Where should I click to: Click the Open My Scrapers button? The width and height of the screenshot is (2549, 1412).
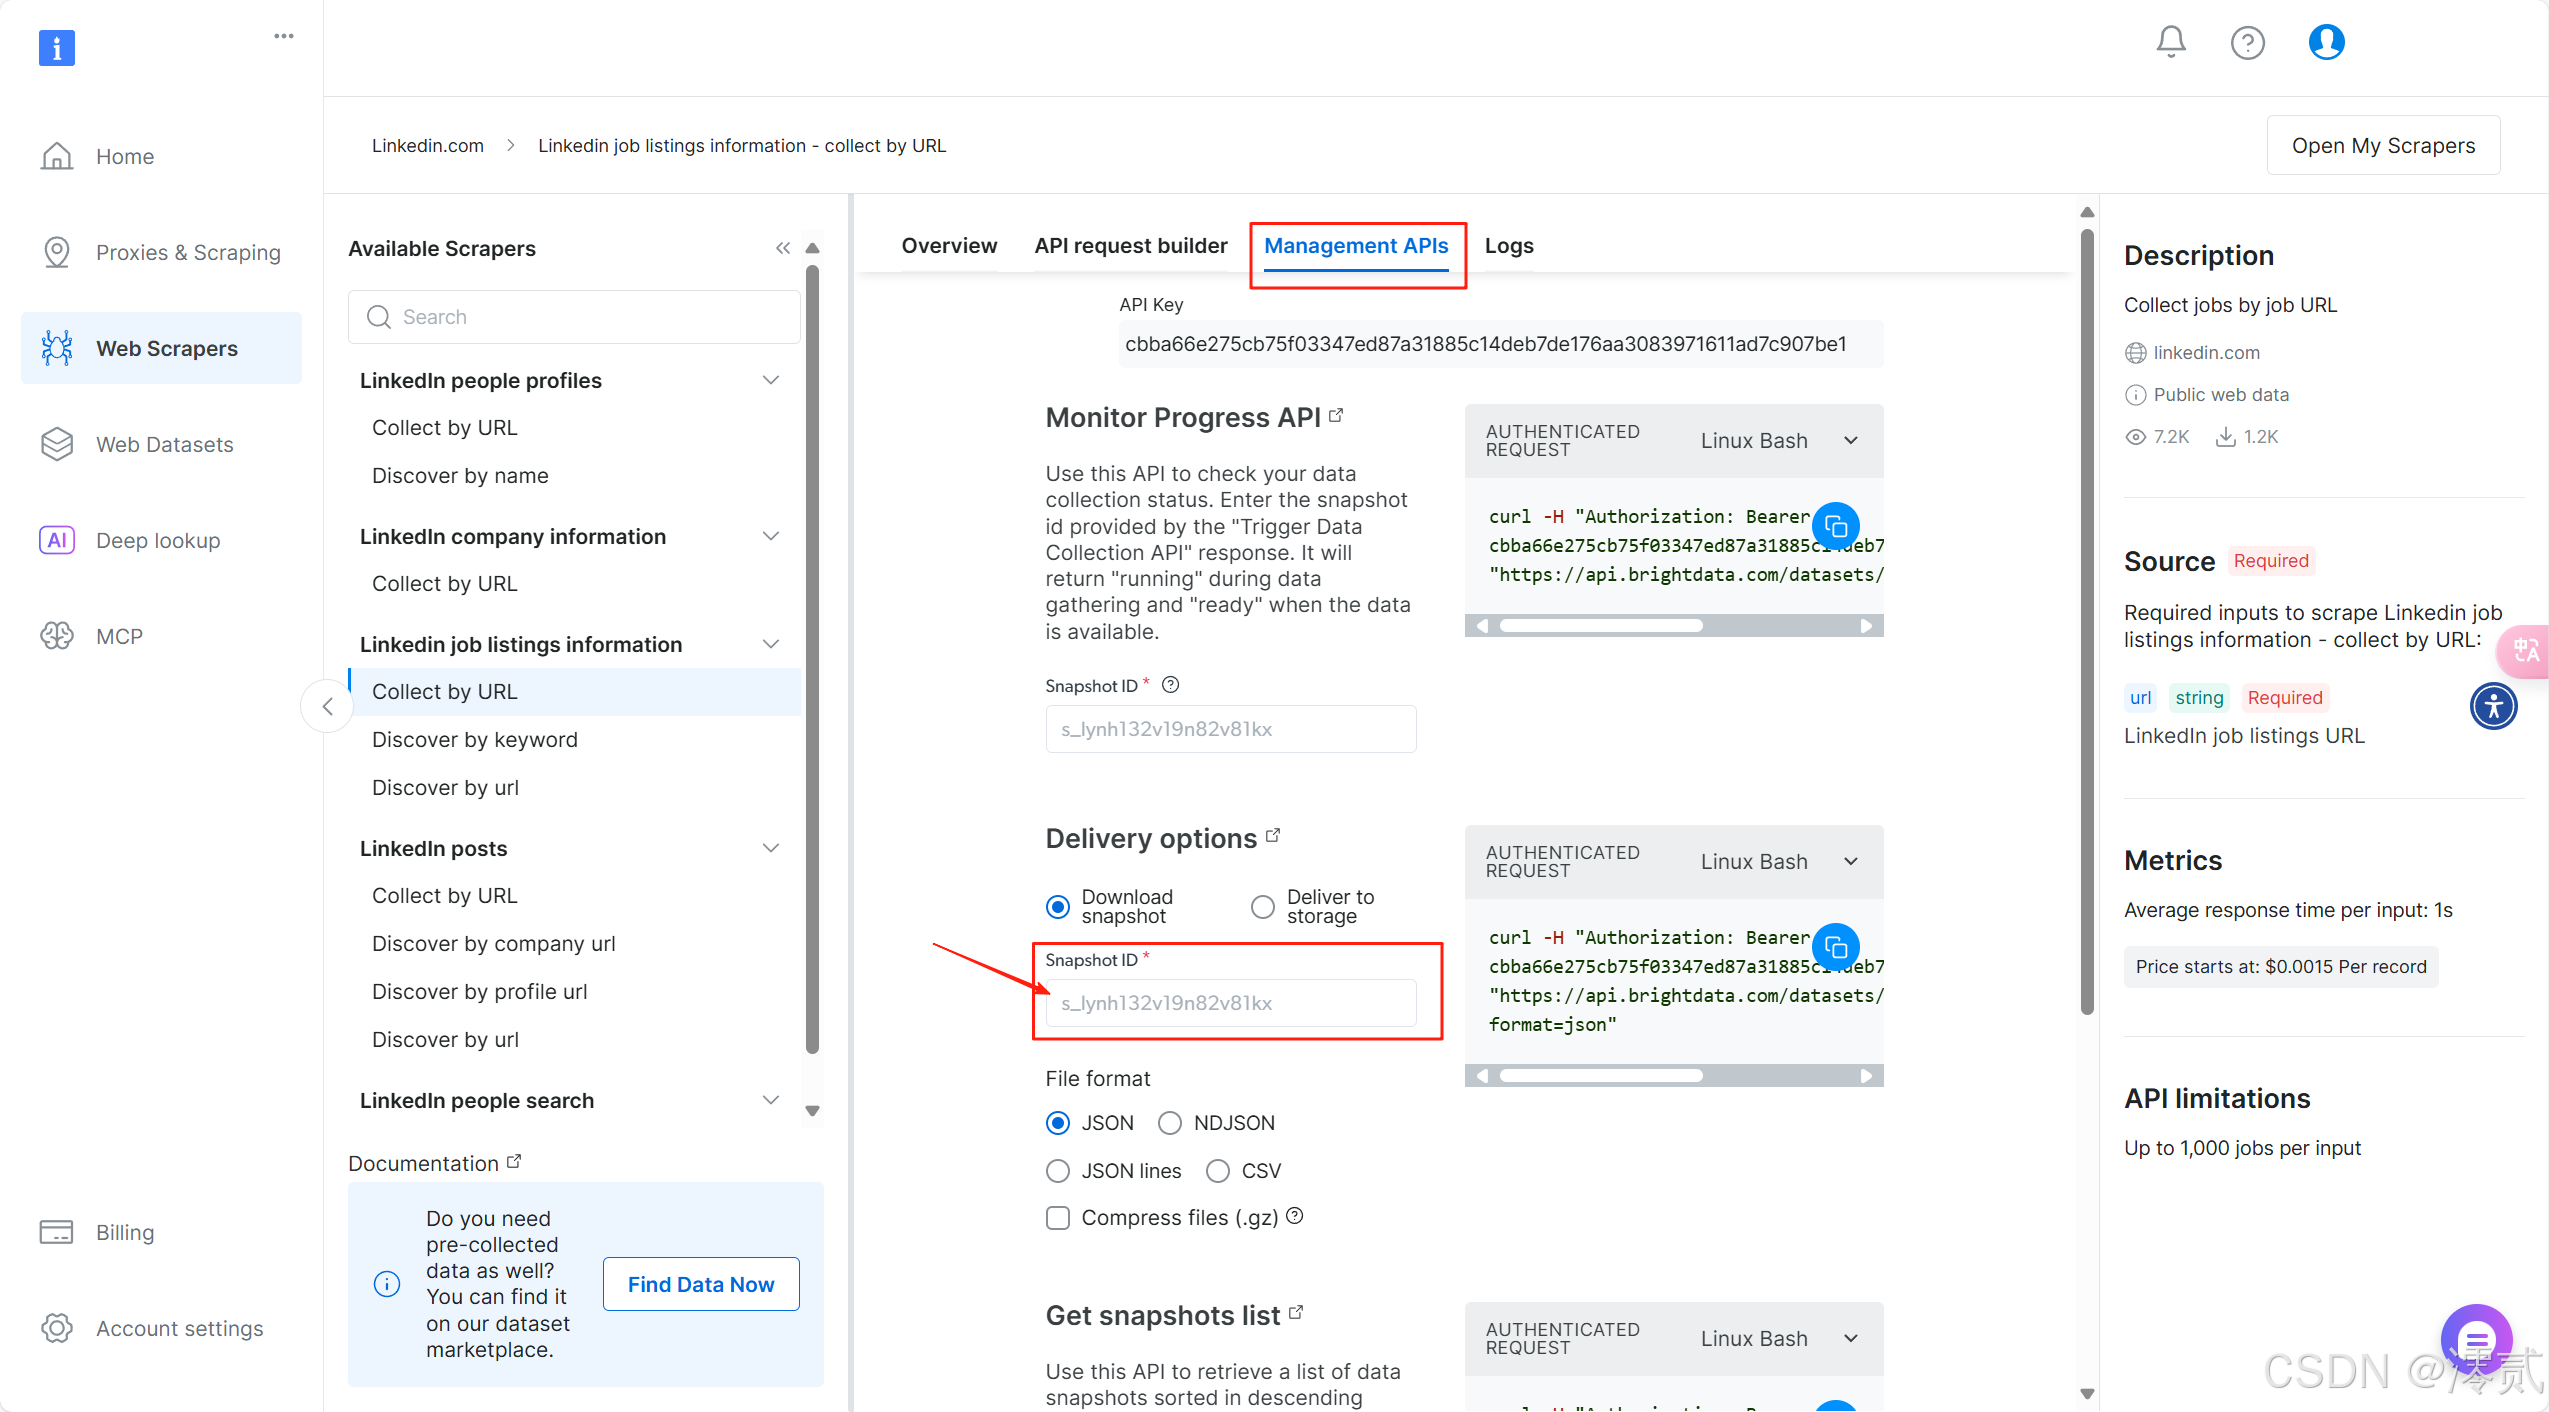(2382, 146)
